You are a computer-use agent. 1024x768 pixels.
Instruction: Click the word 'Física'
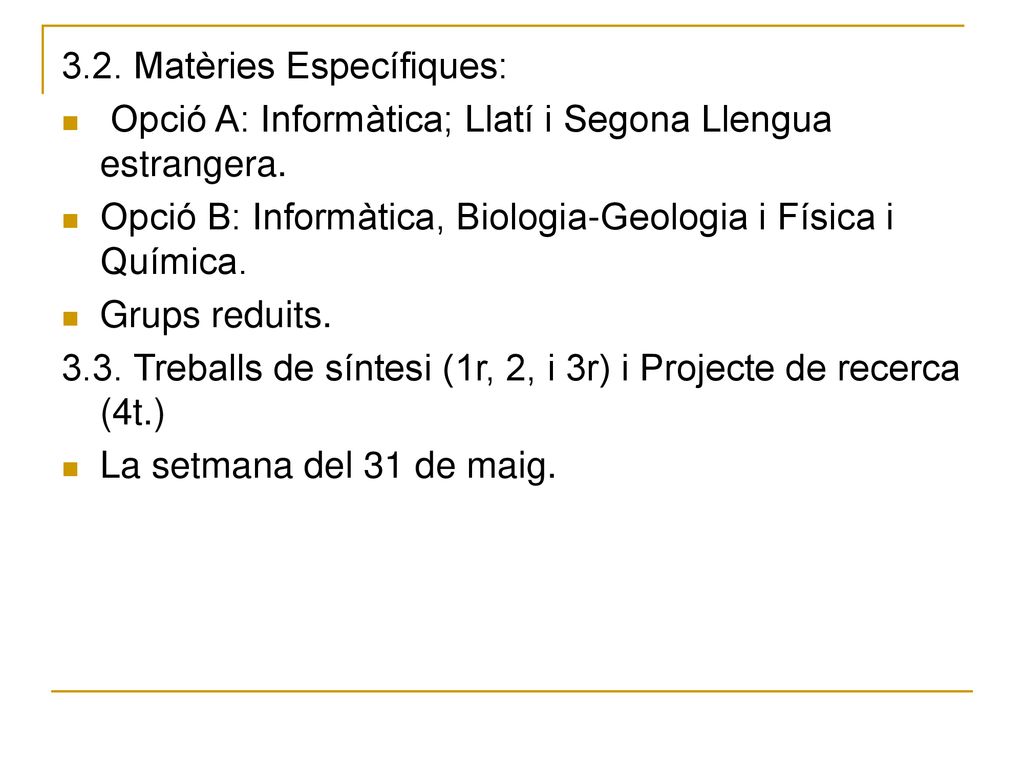[x=826, y=217]
